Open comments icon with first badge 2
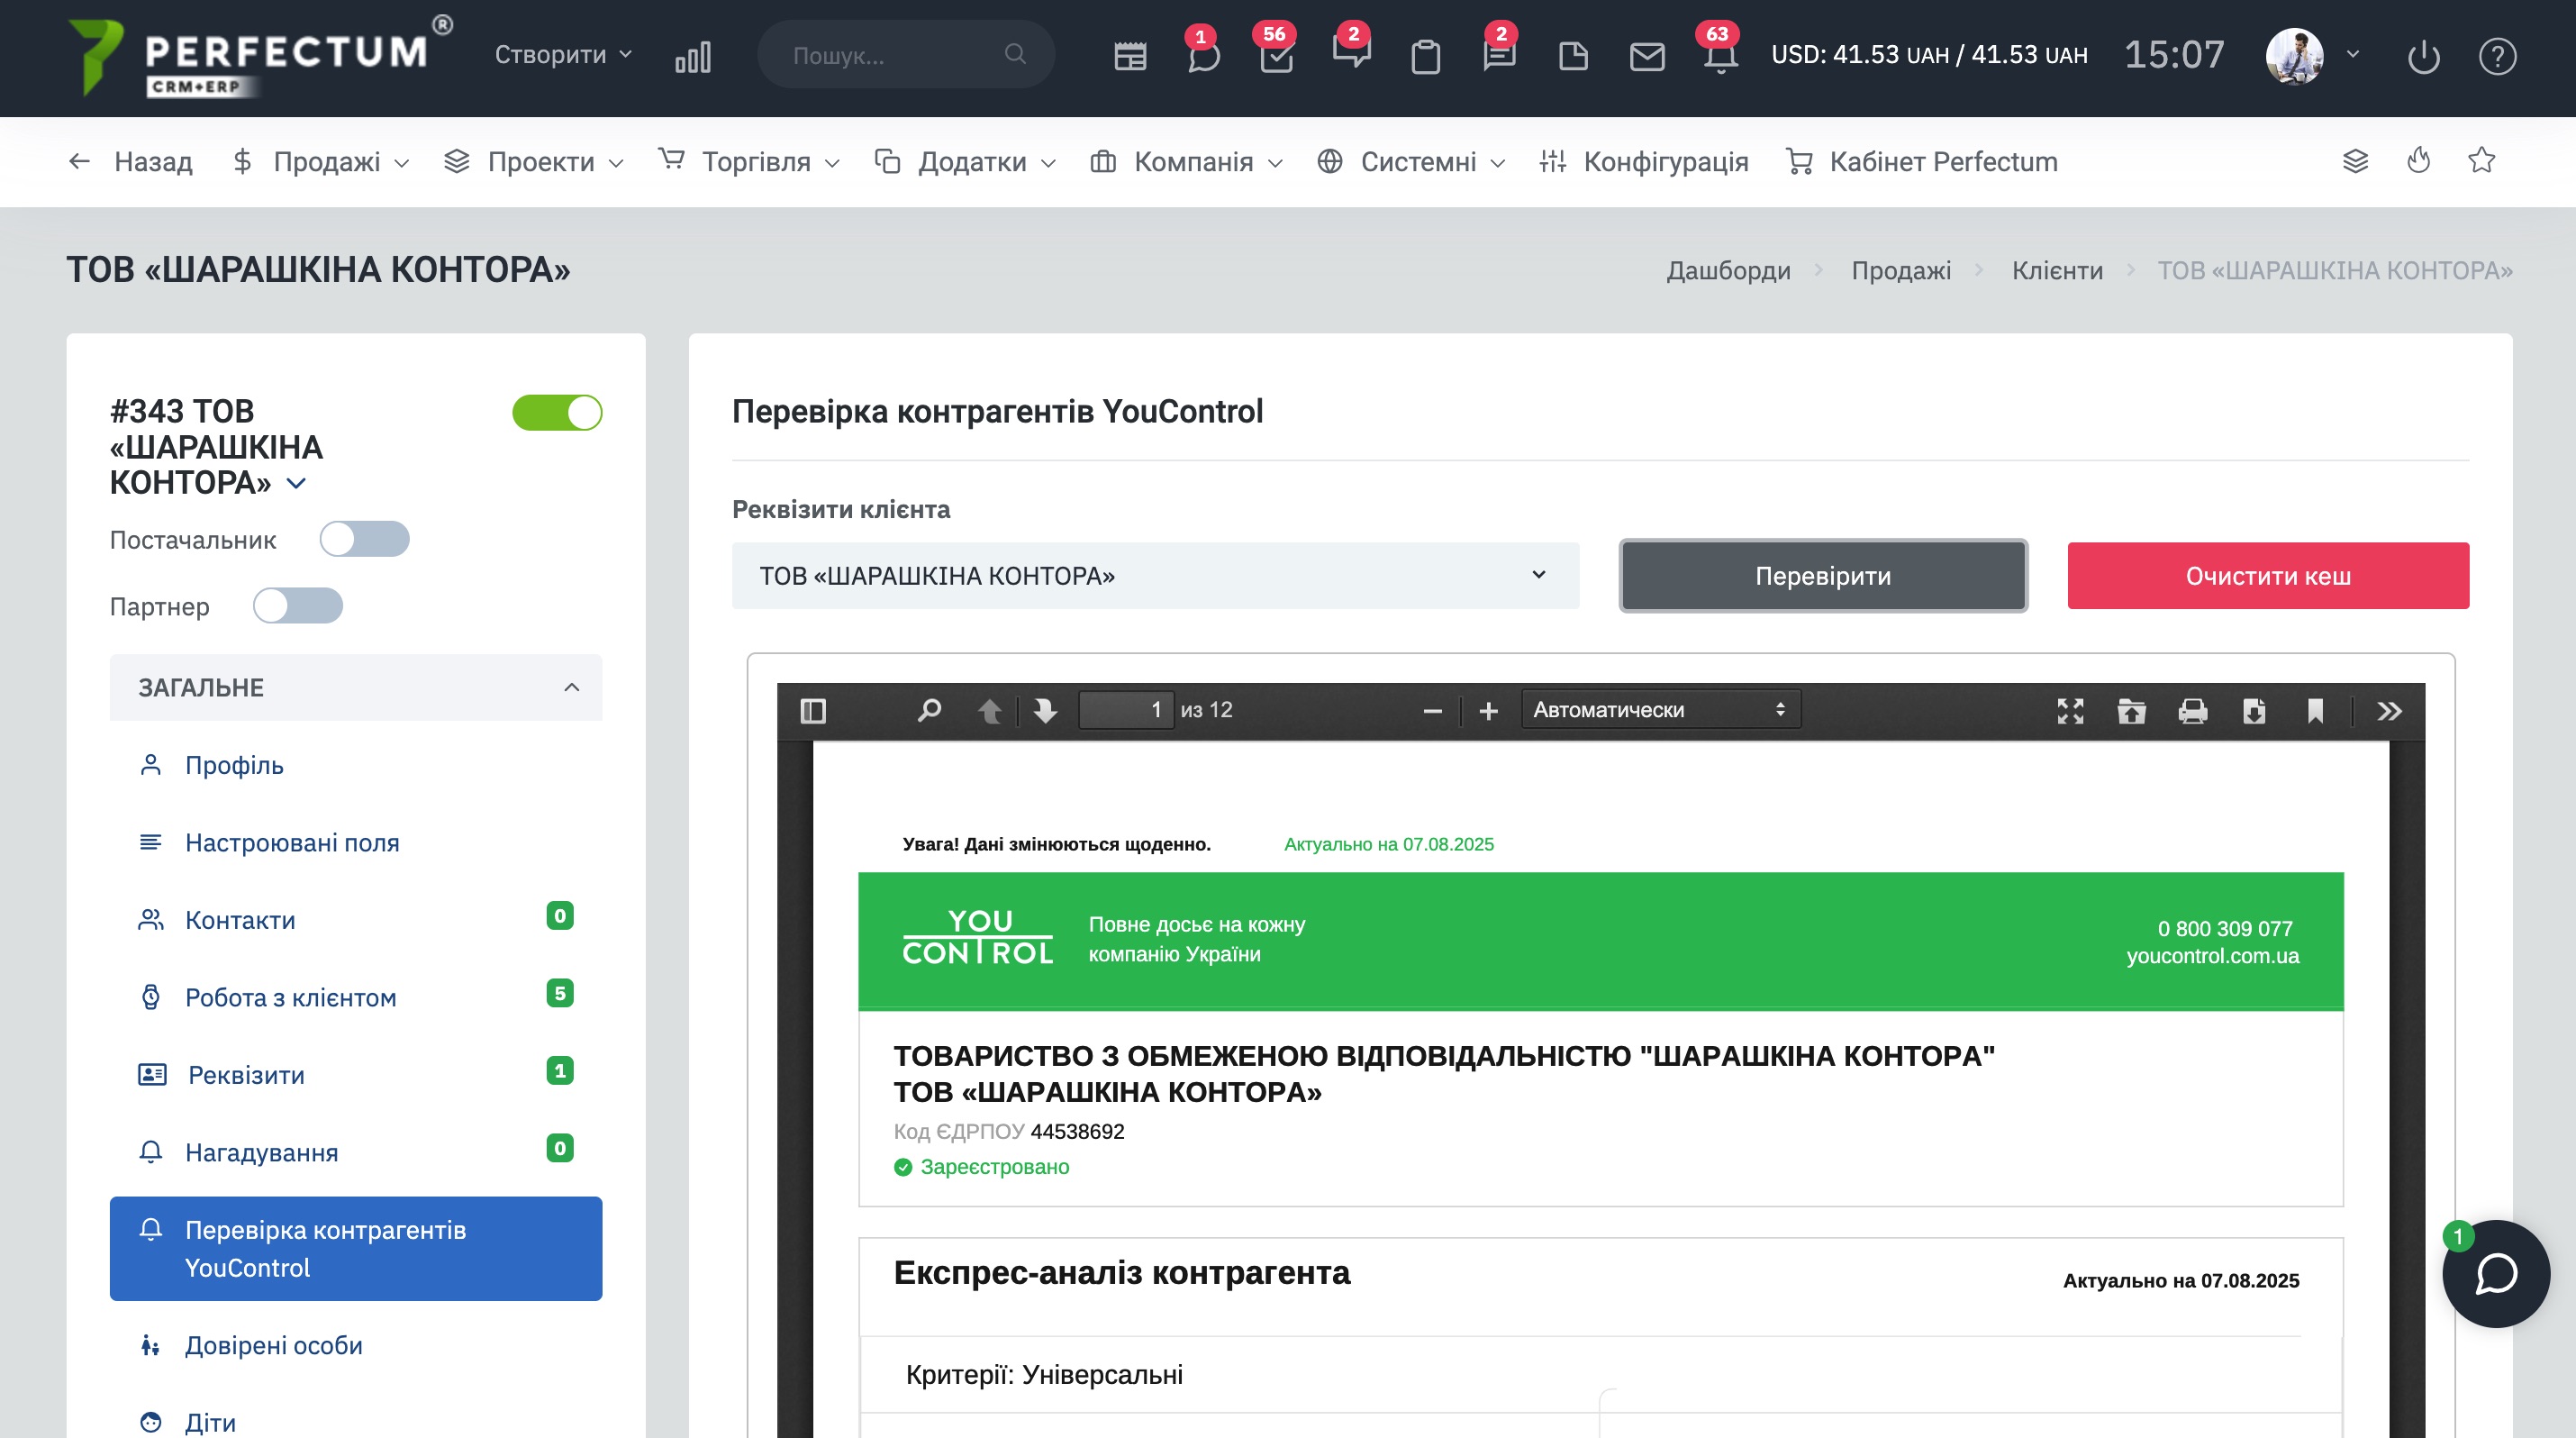The height and width of the screenshot is (1438, 2576). point(1351,50)
